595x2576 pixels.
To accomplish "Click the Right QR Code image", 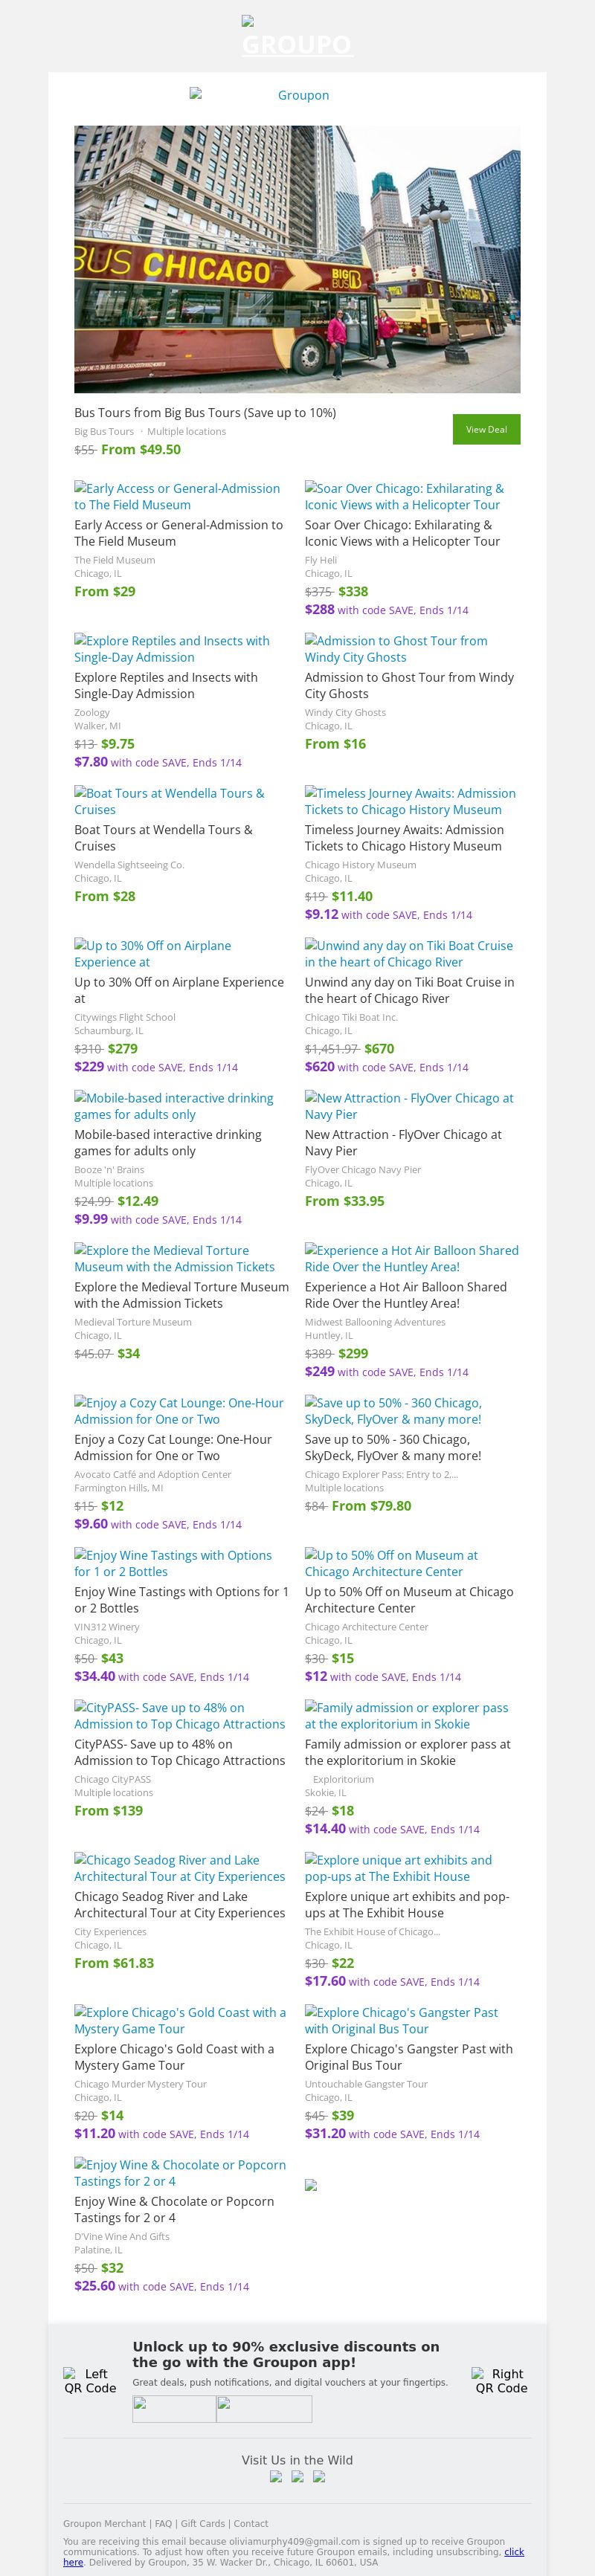I will point(500,2380).
